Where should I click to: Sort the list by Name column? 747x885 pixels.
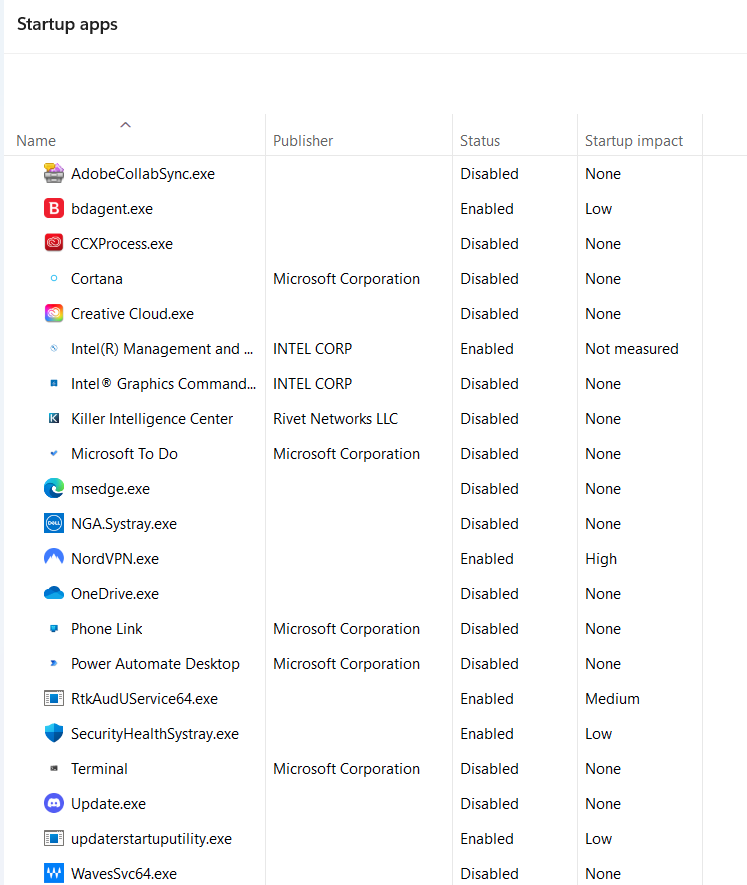point(36,141)
